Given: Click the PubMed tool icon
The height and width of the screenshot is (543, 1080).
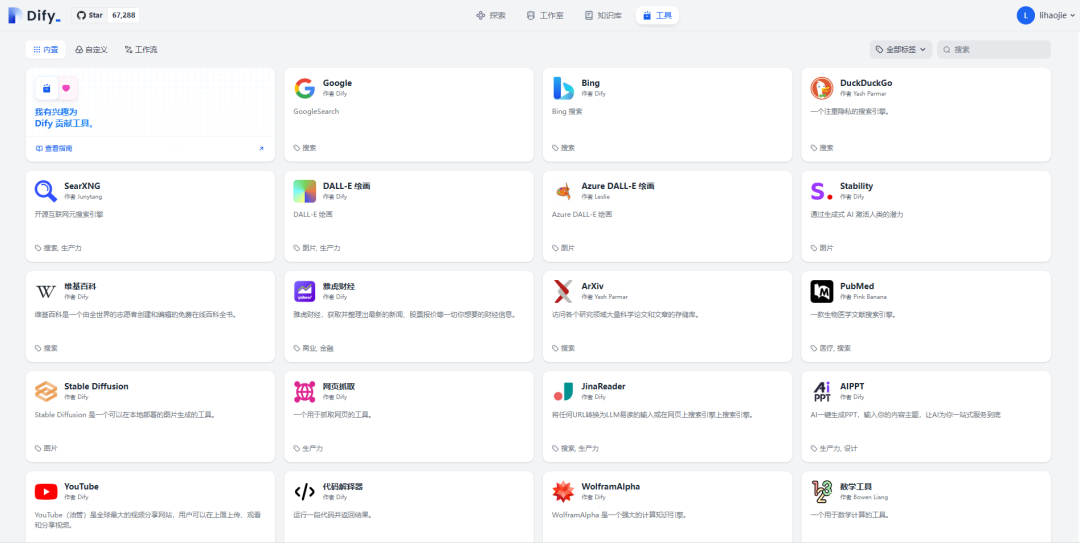Looking at the screenshot, I should [x=822, y=291].
